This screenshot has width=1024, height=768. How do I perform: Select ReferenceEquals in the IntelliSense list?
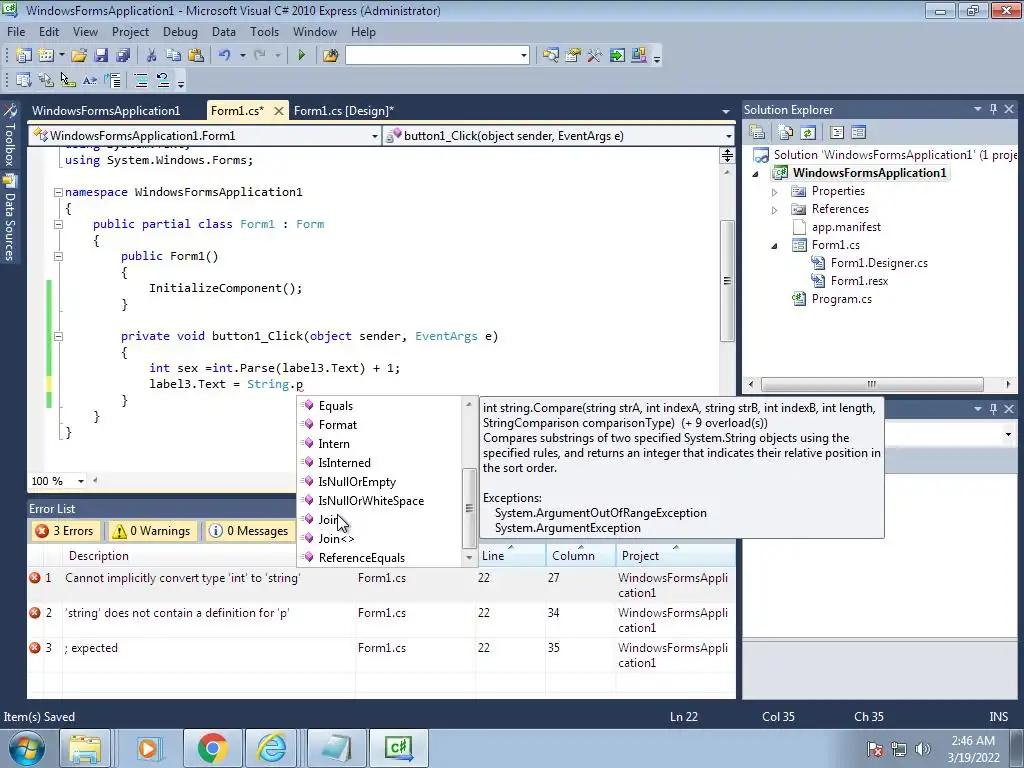(x=361, y=558)
